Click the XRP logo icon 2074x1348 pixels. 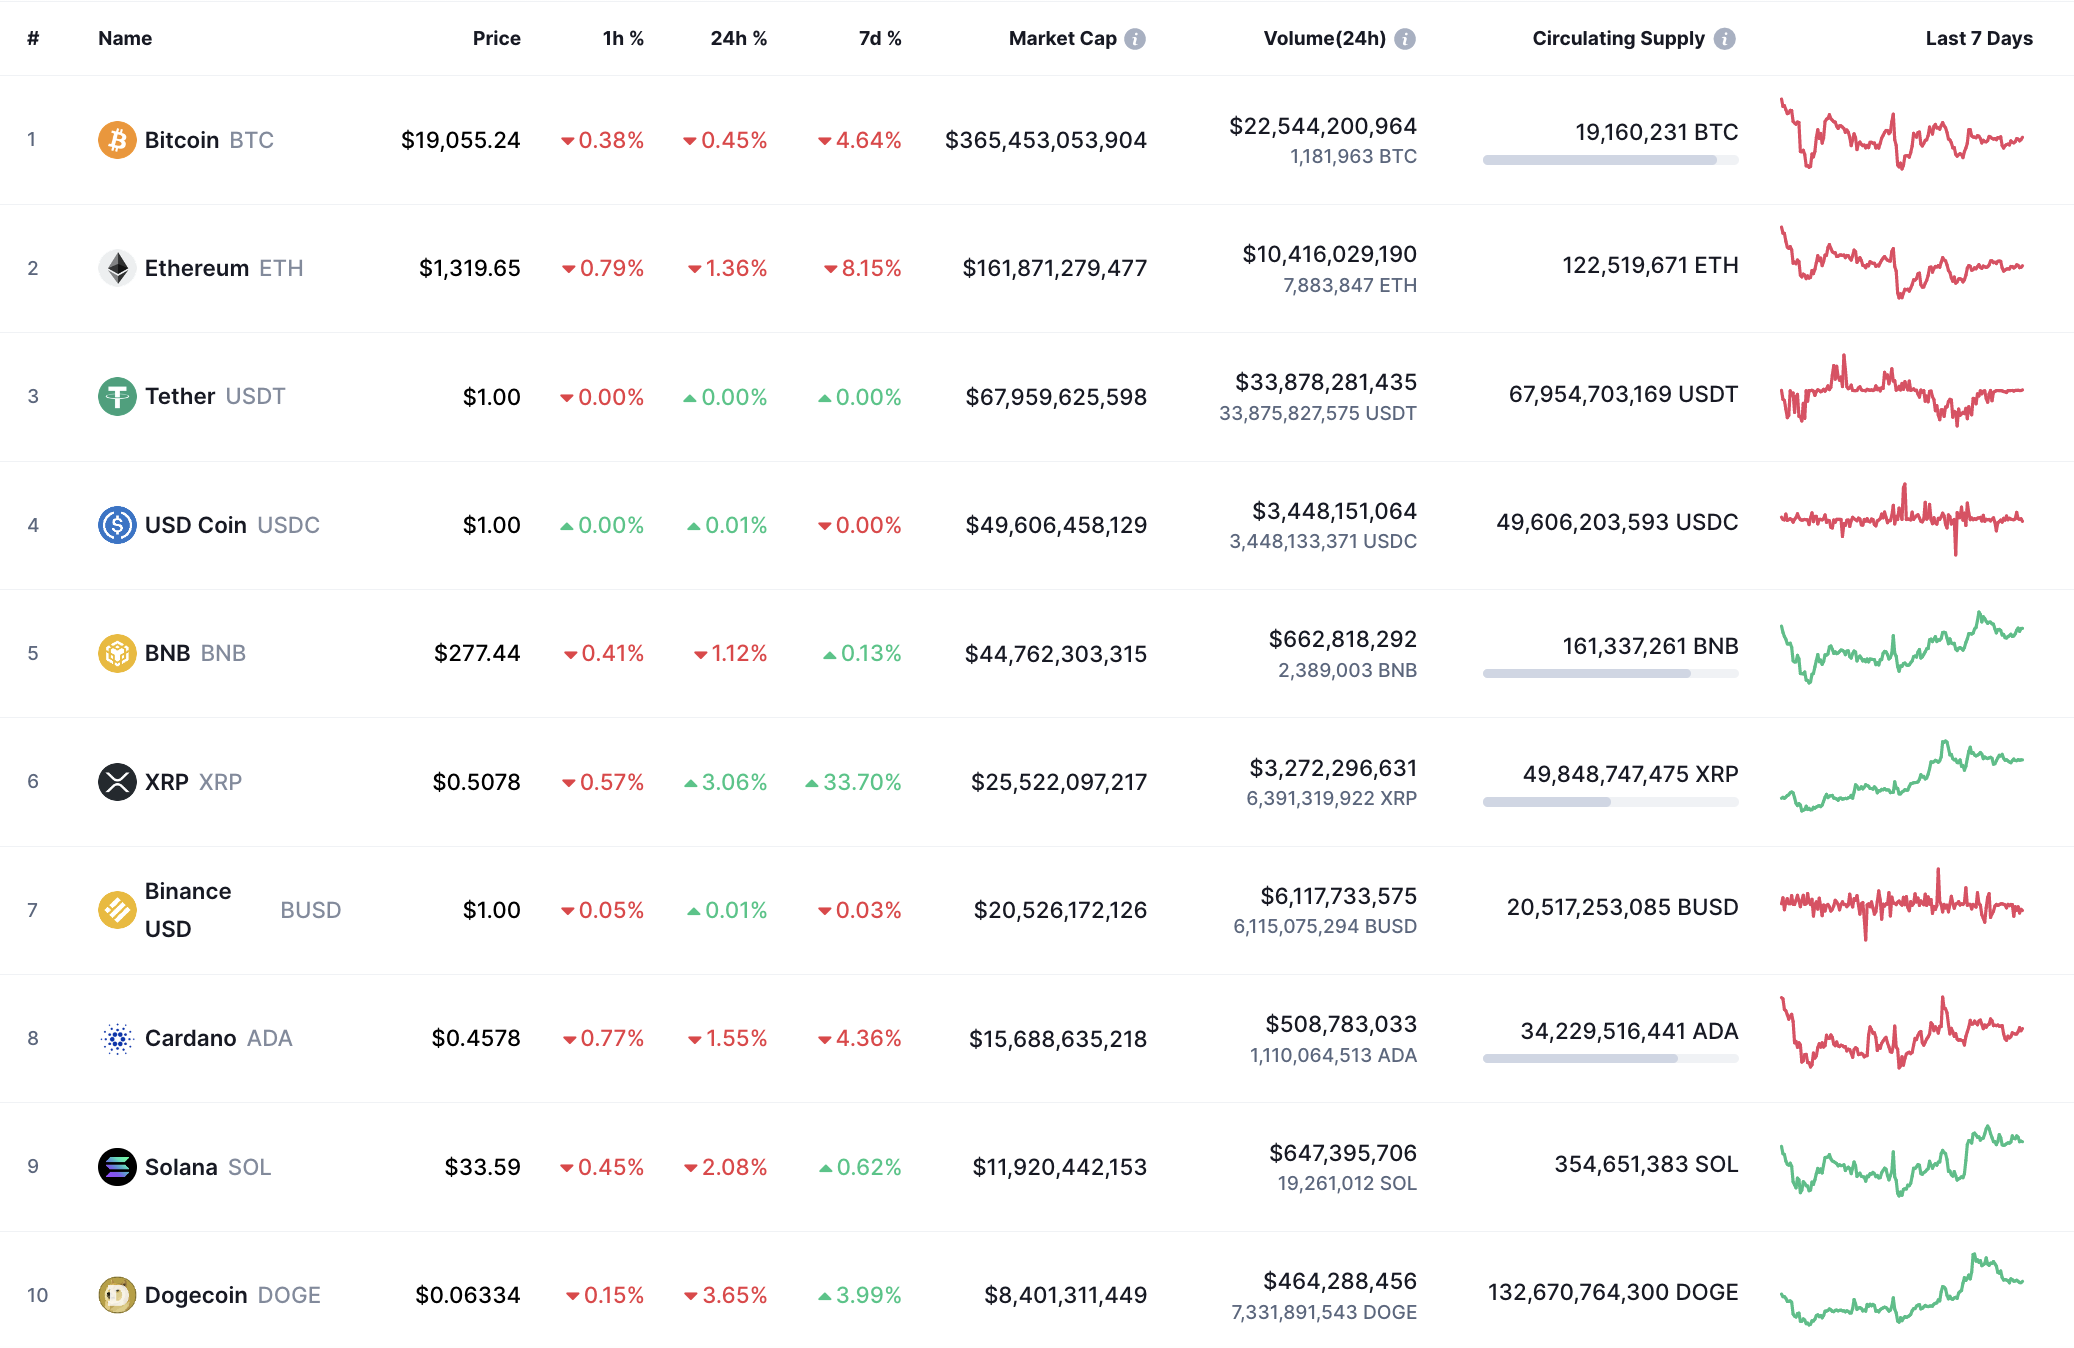point(117,782)
